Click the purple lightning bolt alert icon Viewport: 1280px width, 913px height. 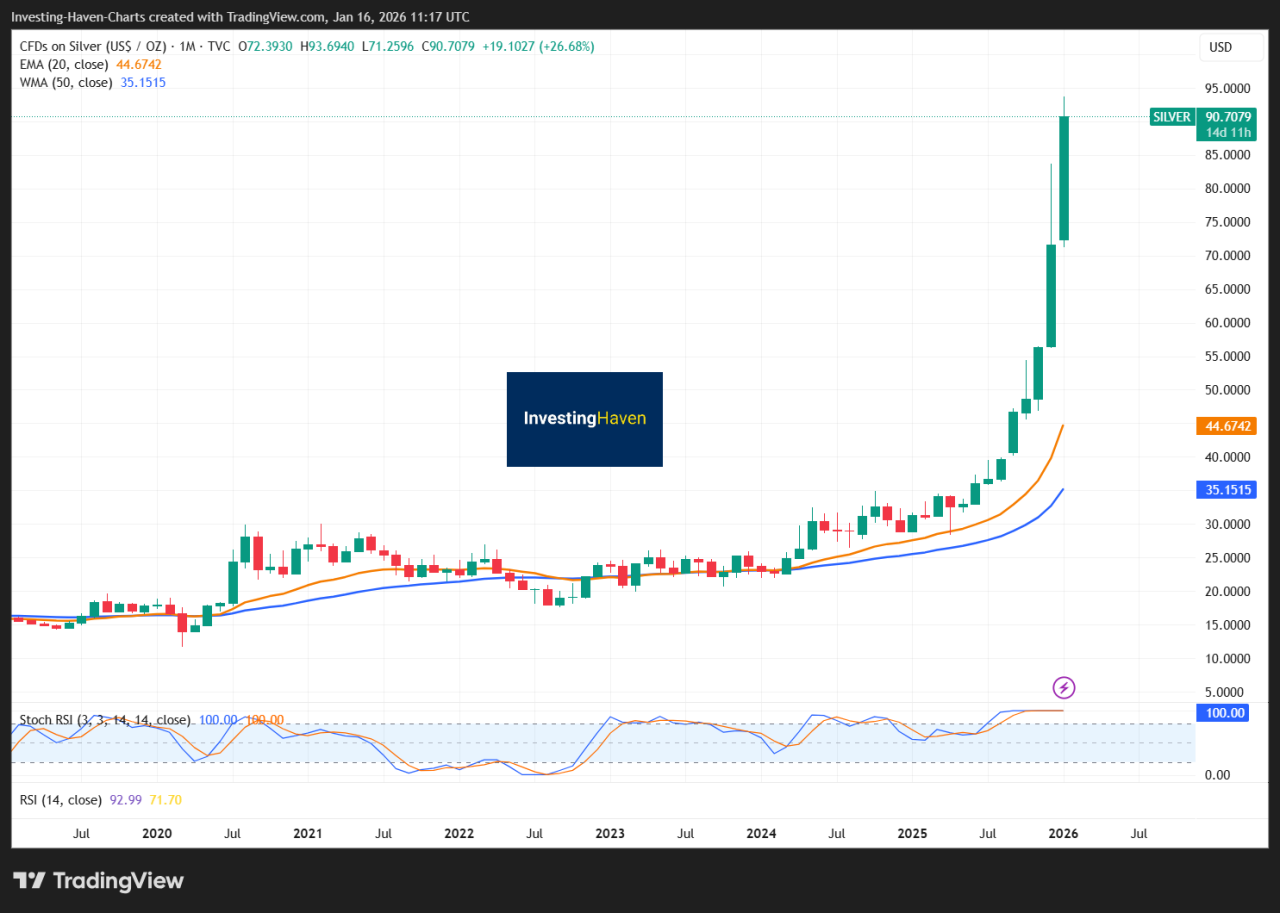[1063, 688]
